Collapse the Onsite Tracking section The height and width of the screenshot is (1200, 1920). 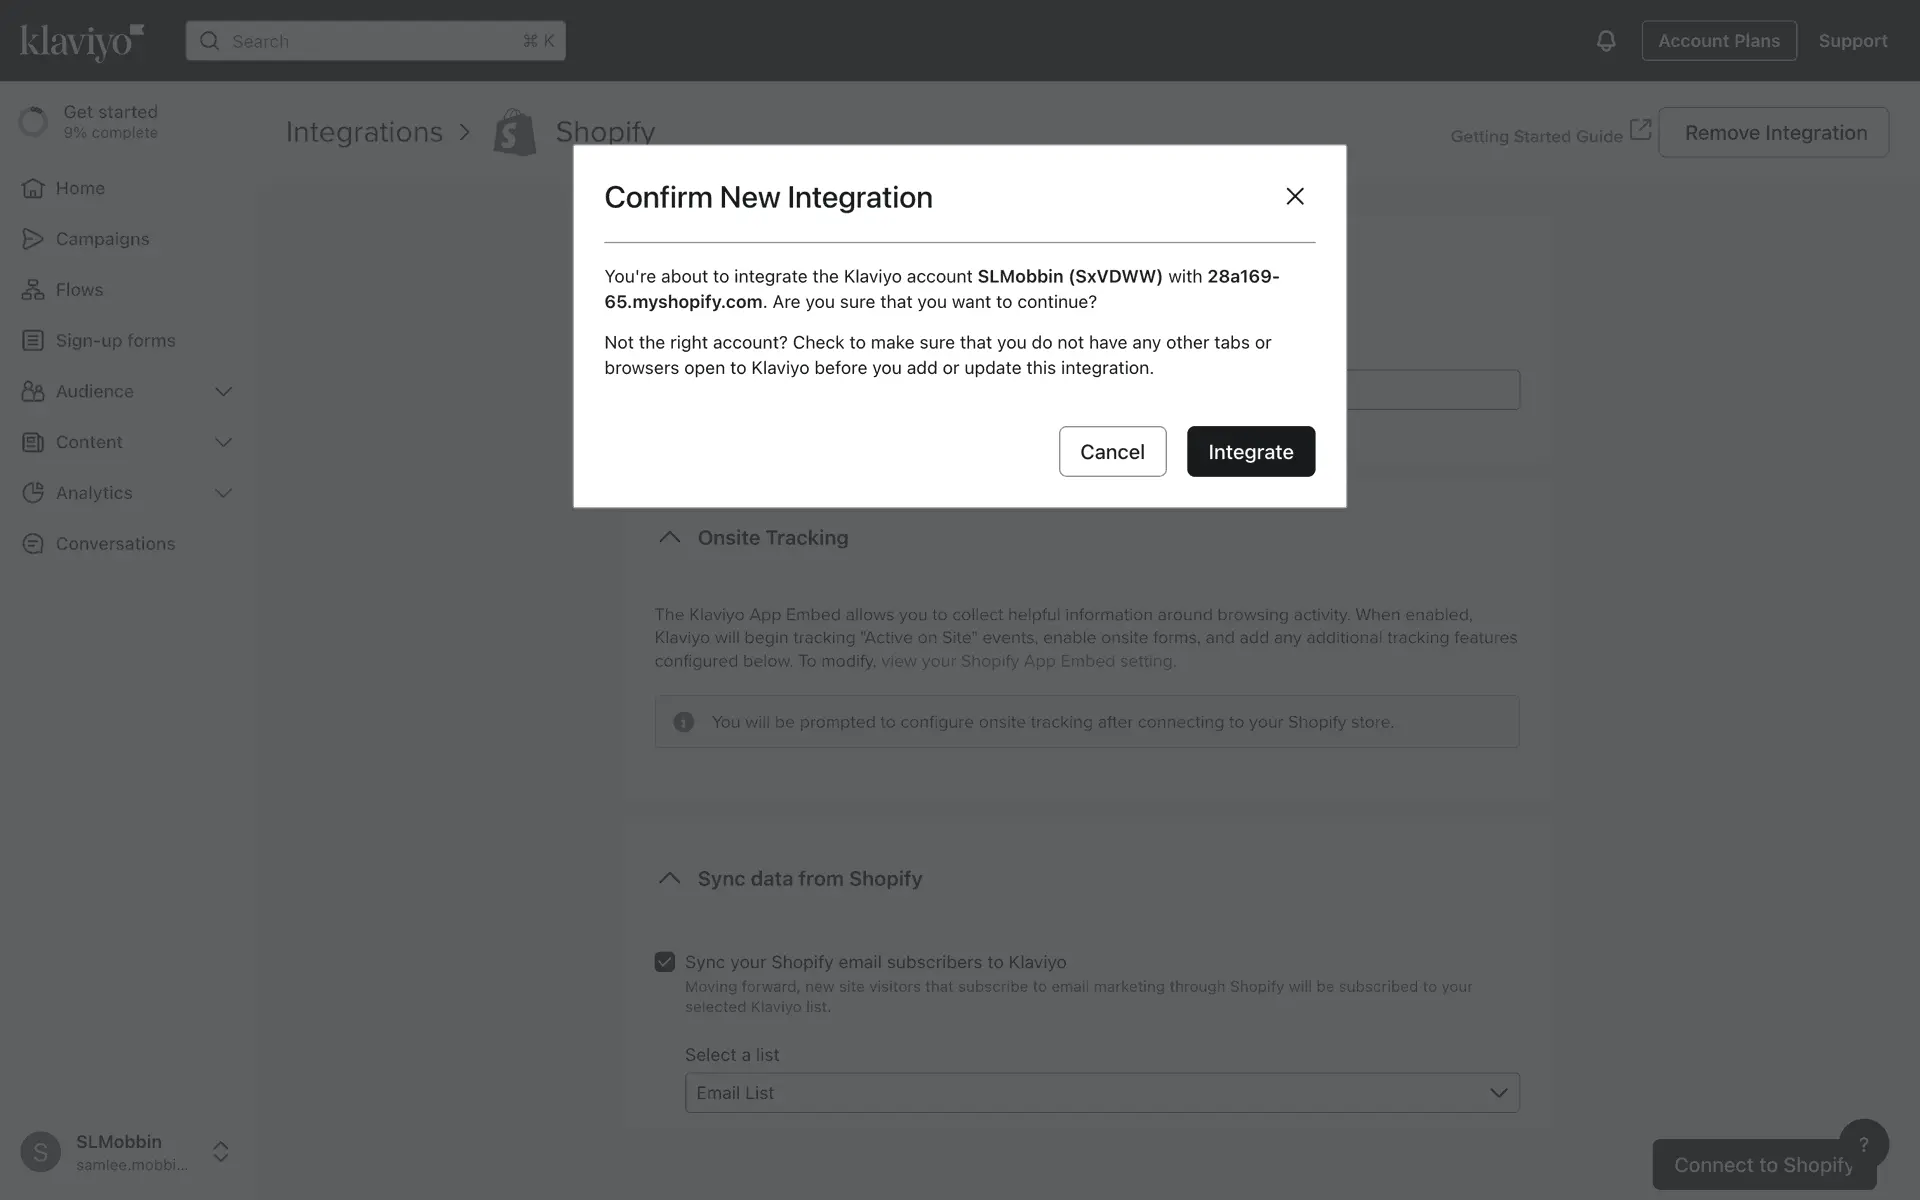coord(669,538)
